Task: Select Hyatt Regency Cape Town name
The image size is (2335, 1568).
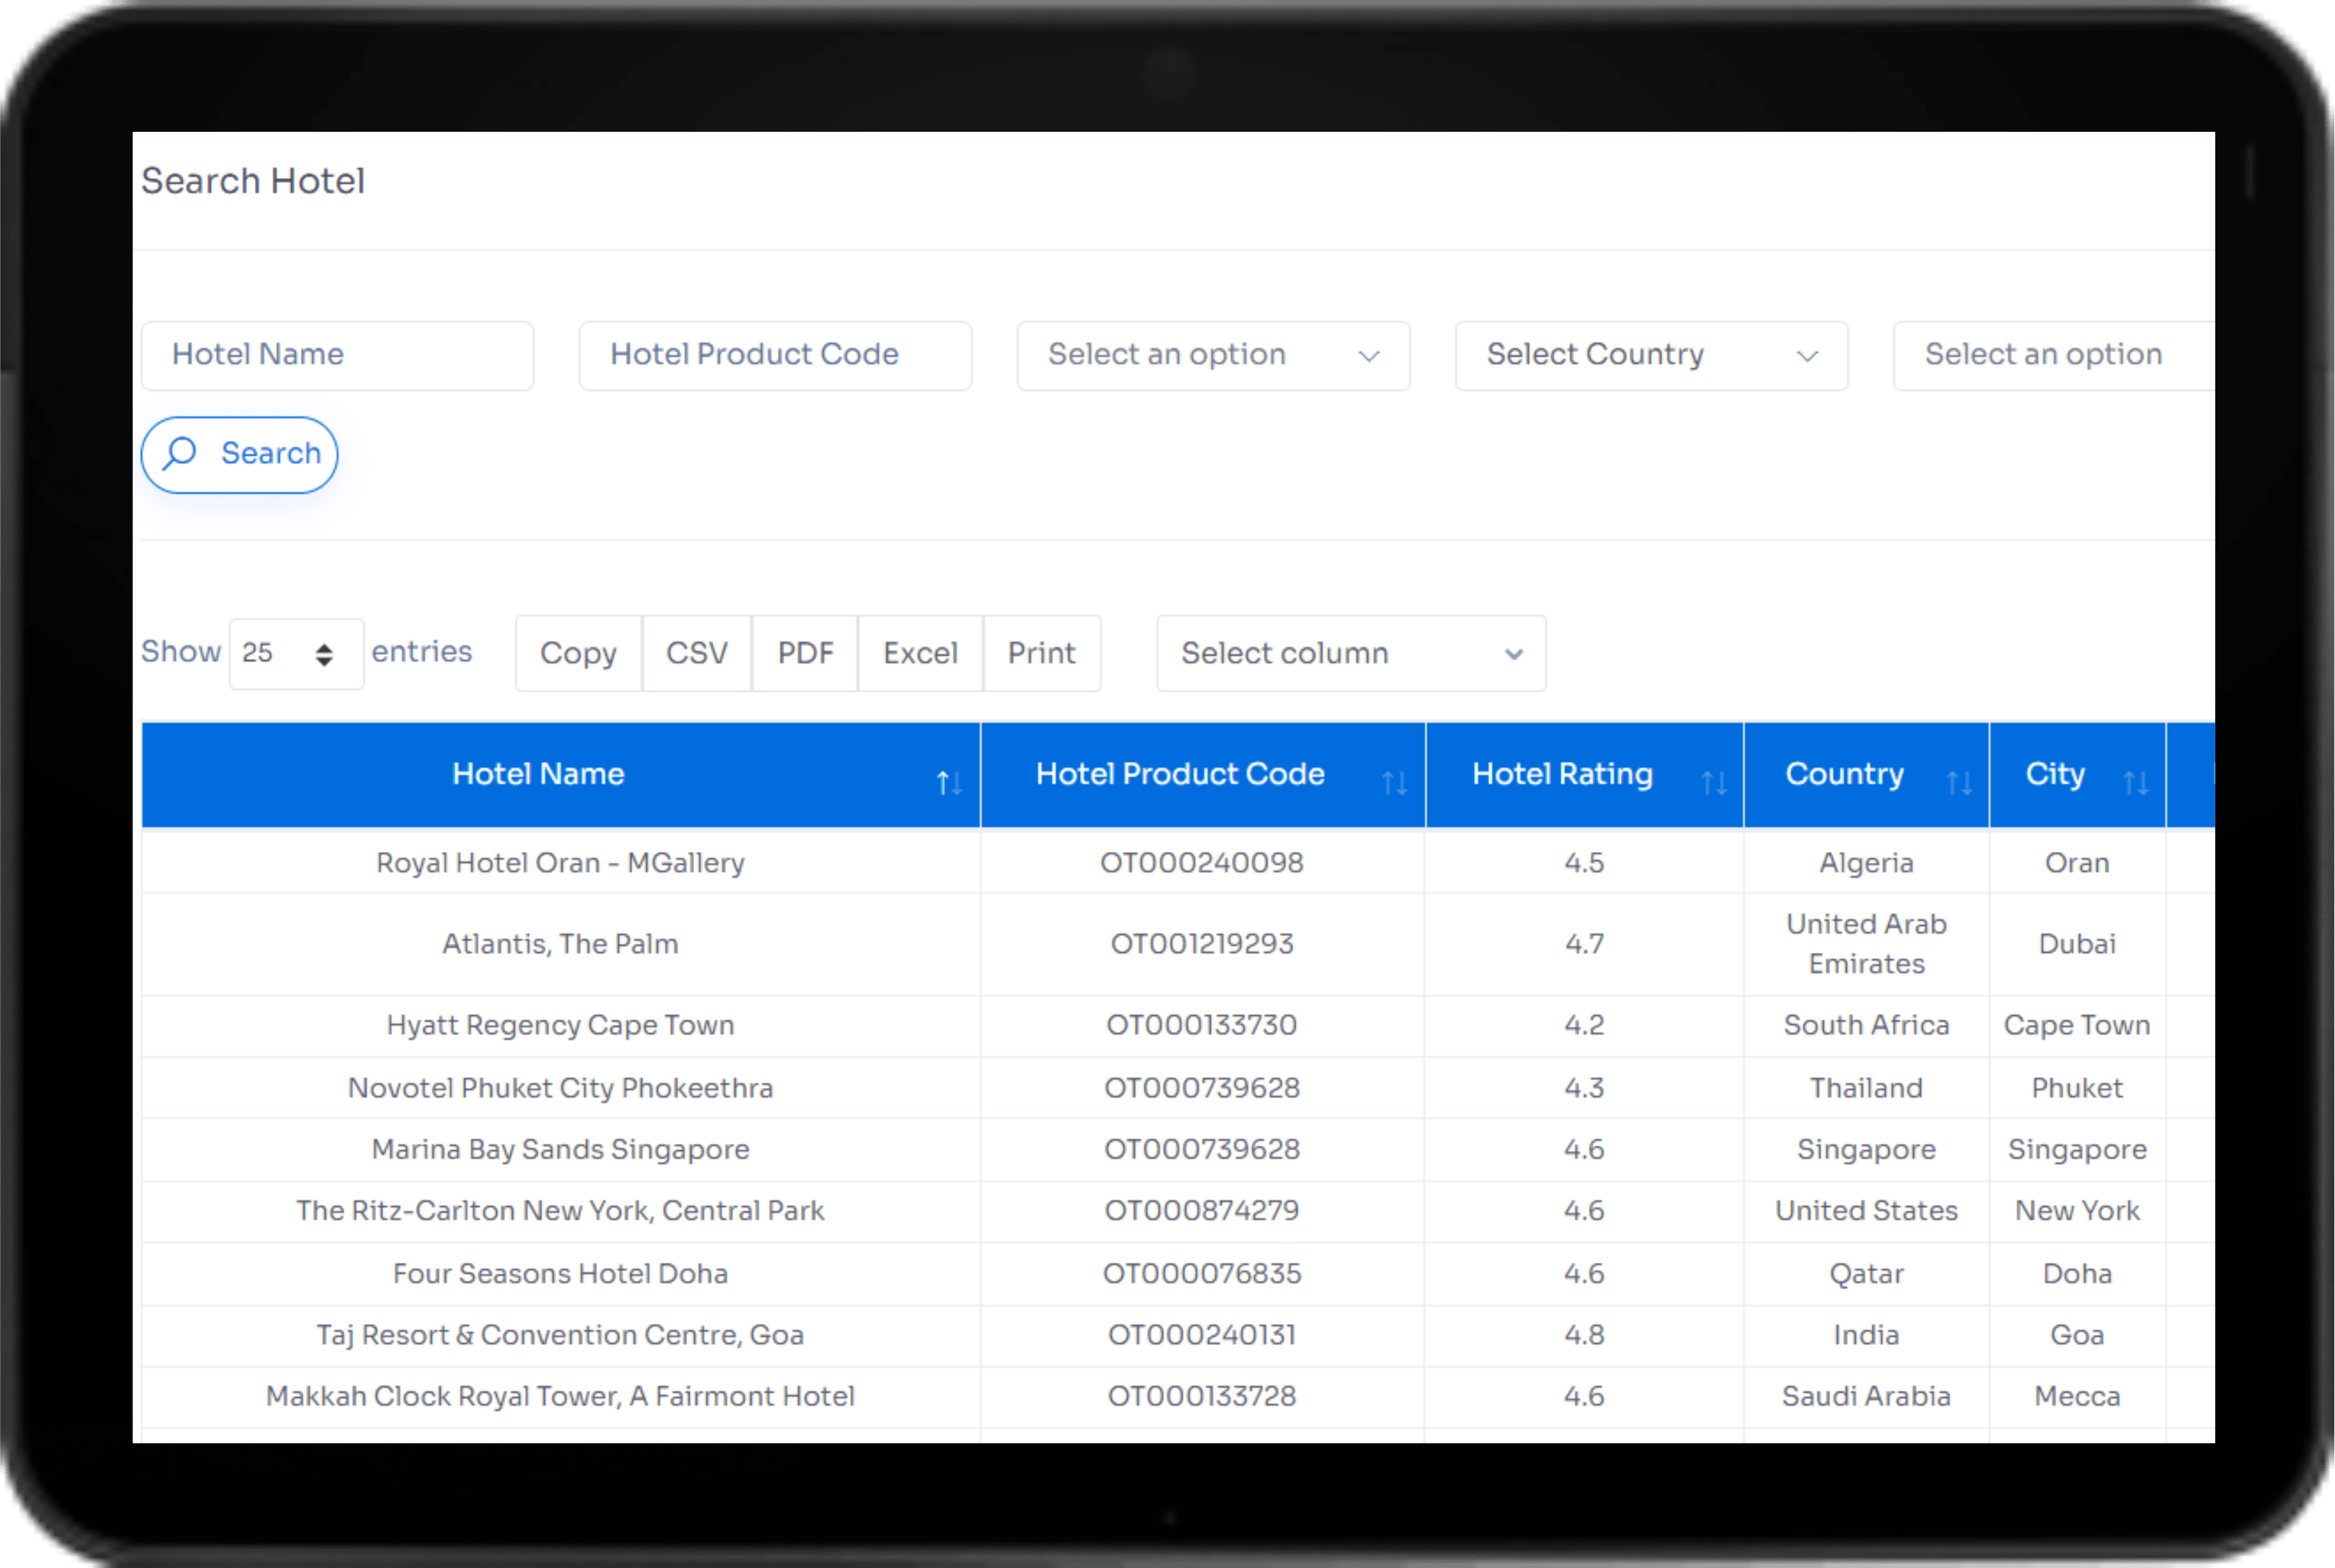Action: (560, 1025)
